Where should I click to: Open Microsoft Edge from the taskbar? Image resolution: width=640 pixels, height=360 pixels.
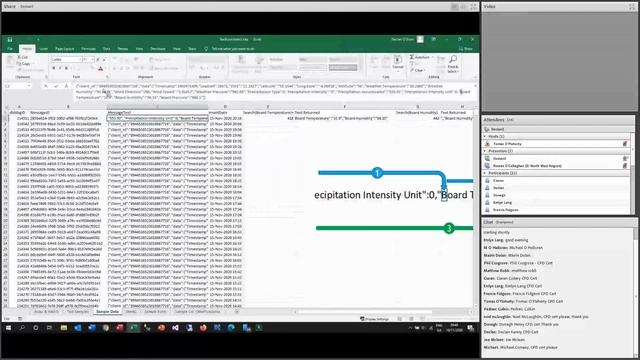(x=231, y=327)
